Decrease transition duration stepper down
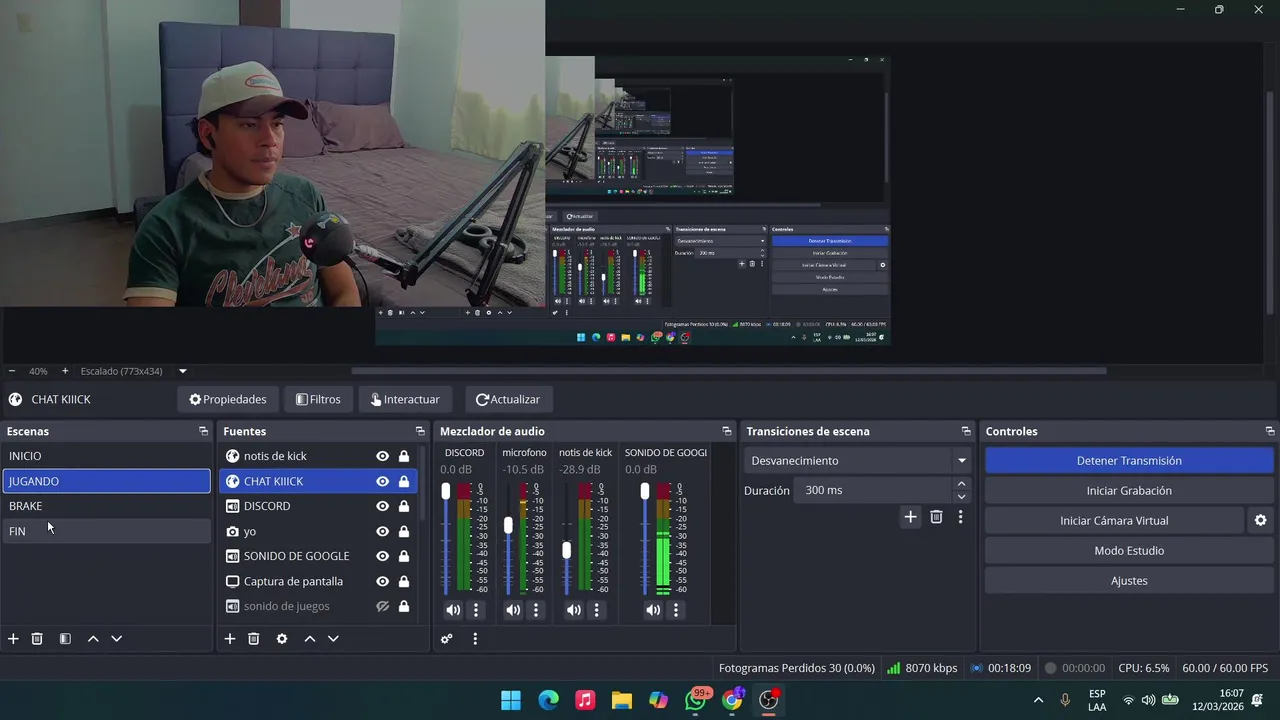 (962, 497)
